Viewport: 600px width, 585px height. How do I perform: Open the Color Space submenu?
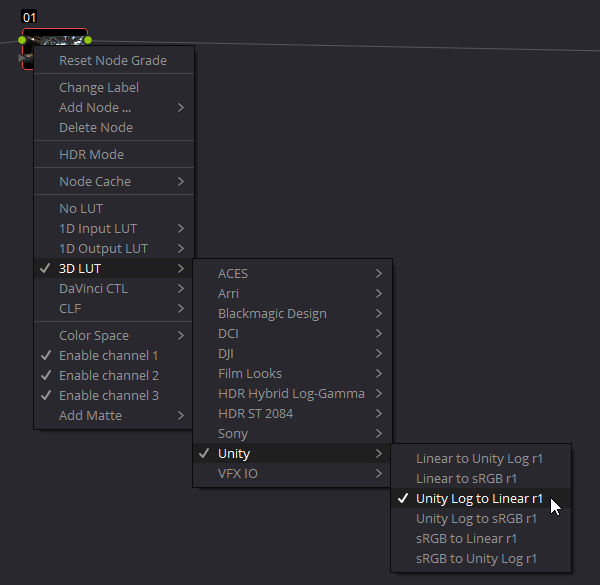(x=114, y=336)
